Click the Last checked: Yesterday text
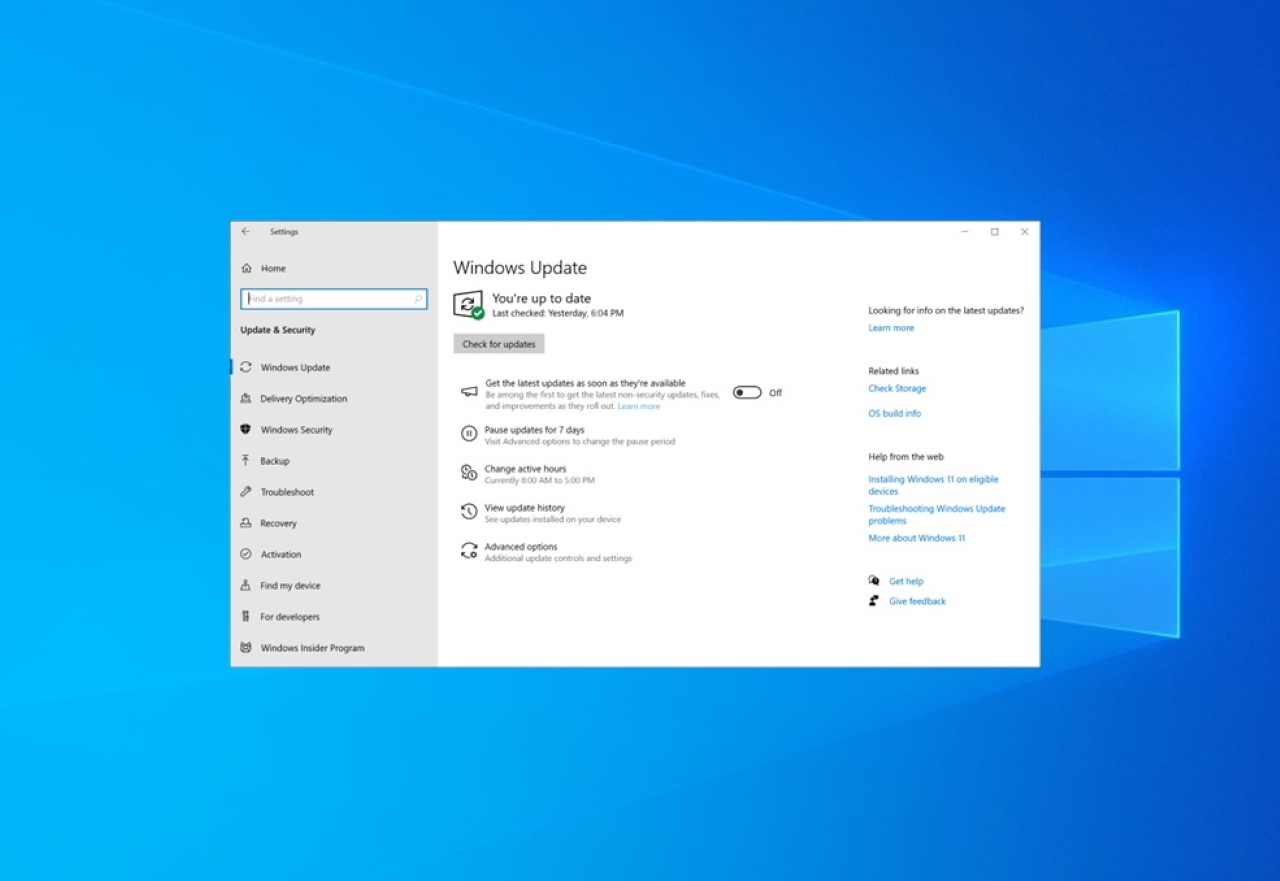The width and height of the screenshot is (1280, 881). [558, 313]
